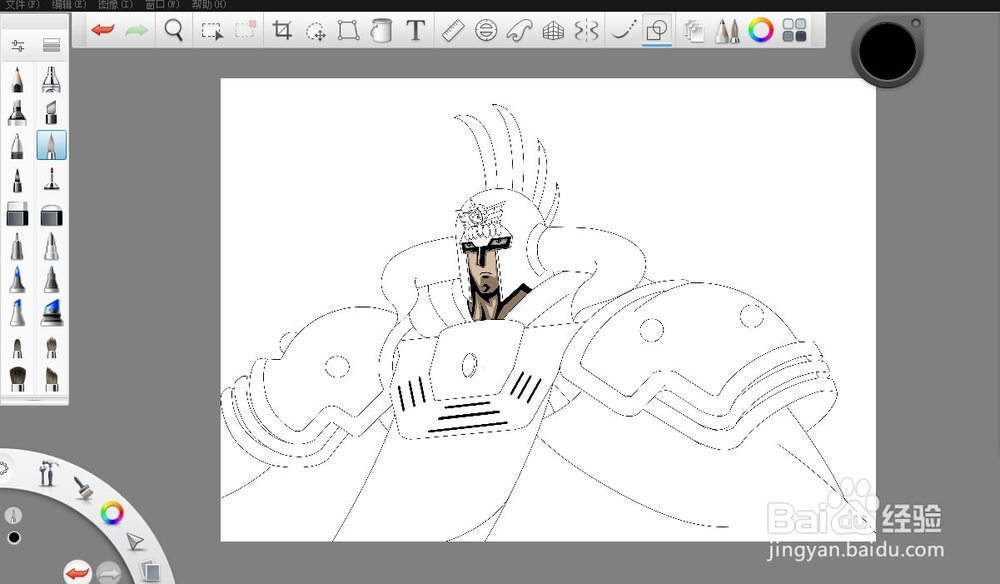1000x584 pixels.
Task: Open the Color Editor wheel in toolbar
Action: tap(760, 30)
